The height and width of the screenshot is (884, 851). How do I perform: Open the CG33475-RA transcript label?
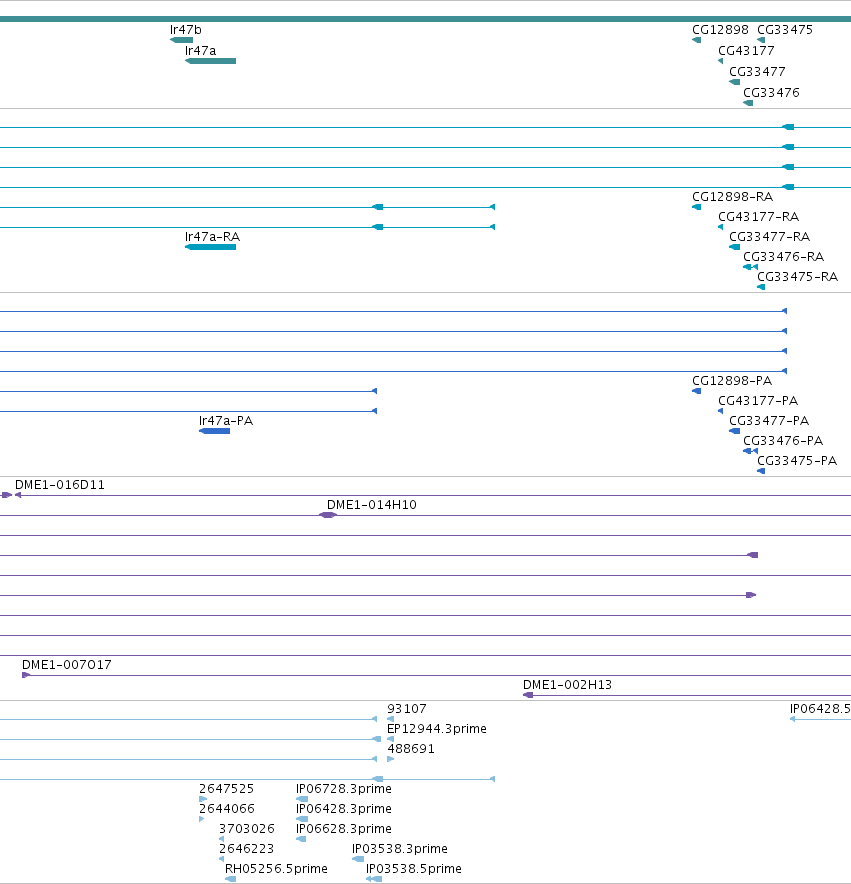click(797, 277)
